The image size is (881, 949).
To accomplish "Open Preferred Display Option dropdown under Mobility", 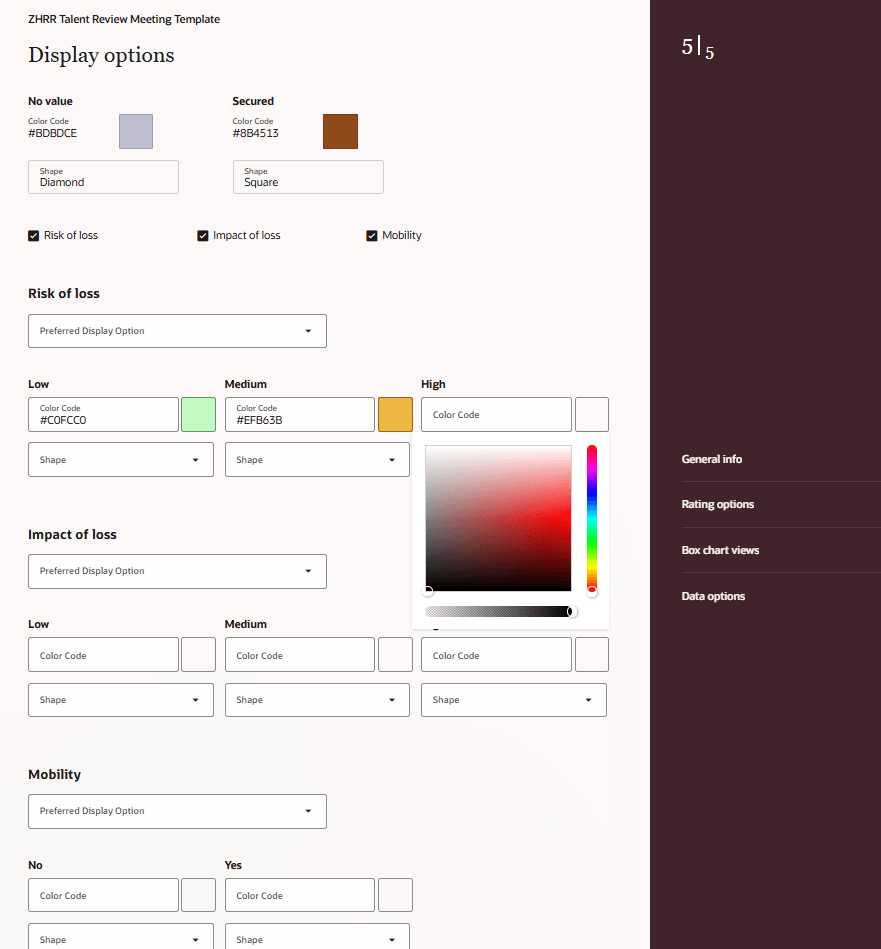I will 177,811.
